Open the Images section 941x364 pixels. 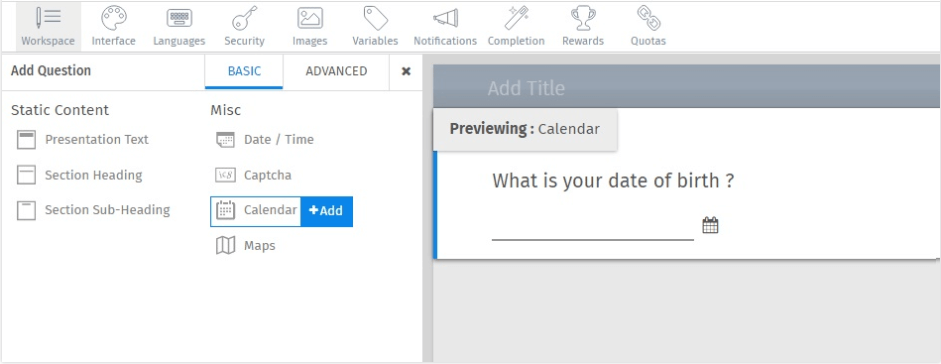(x=310, y=27)
